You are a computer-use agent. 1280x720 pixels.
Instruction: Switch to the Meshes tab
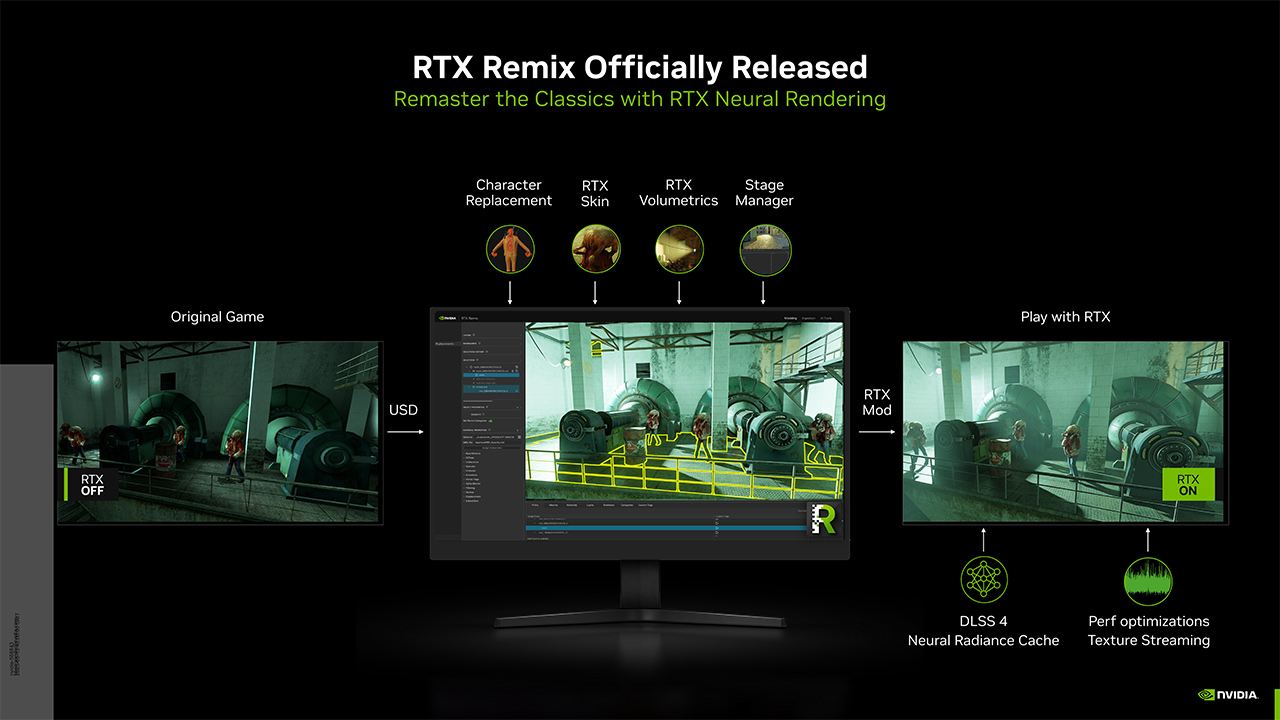(554, 506)
